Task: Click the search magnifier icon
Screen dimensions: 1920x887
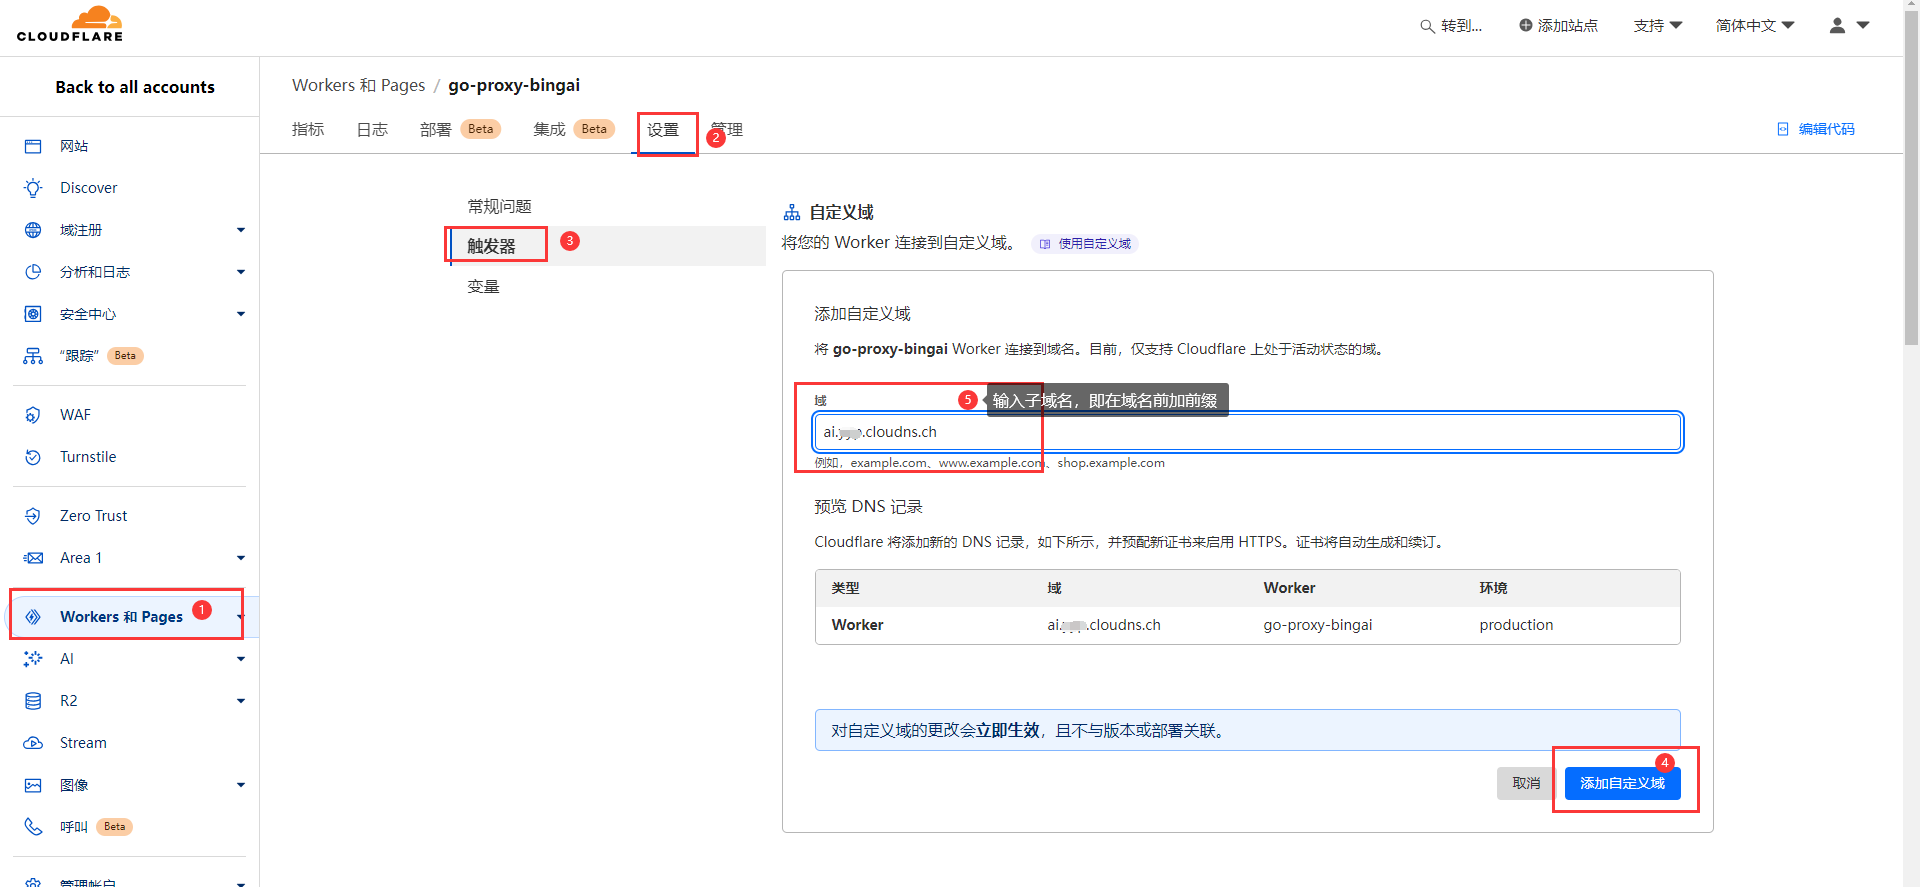Action: point(1427,26)
